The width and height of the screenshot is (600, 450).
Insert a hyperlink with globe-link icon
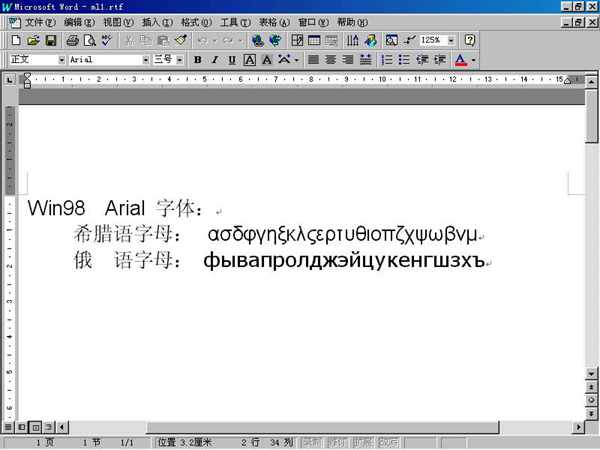258,40
